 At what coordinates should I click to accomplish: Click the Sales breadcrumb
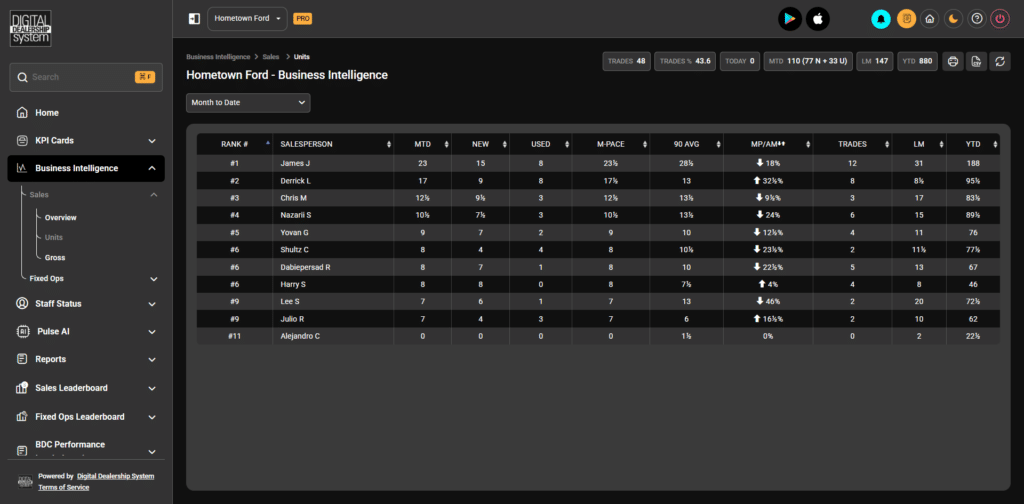tap(271, 57)
